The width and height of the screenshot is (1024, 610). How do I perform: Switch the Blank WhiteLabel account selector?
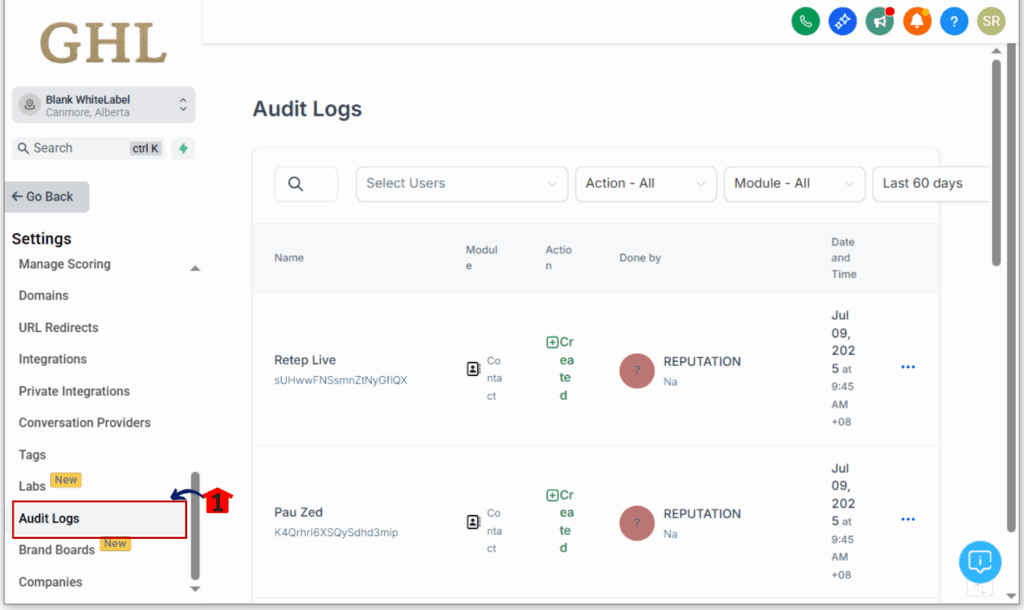[x=104, y=105]
